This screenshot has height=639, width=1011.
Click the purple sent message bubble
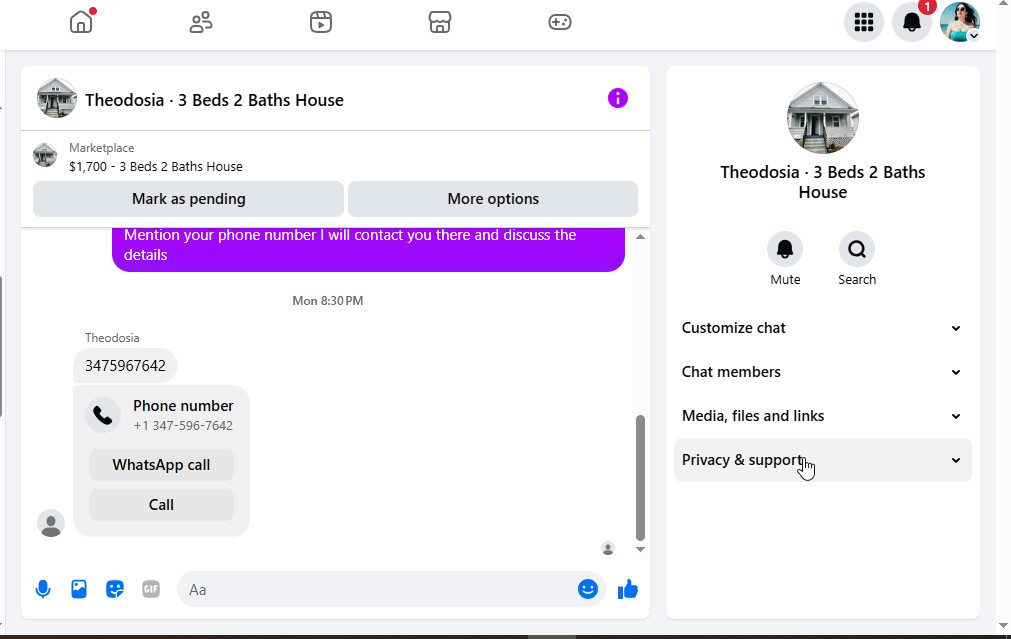368,248
